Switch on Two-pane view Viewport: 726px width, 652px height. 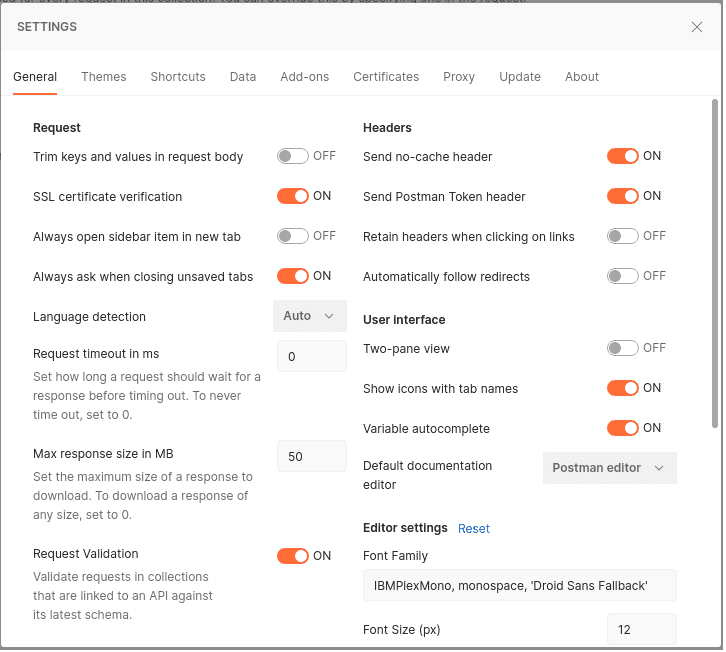(x=623, y=348)
